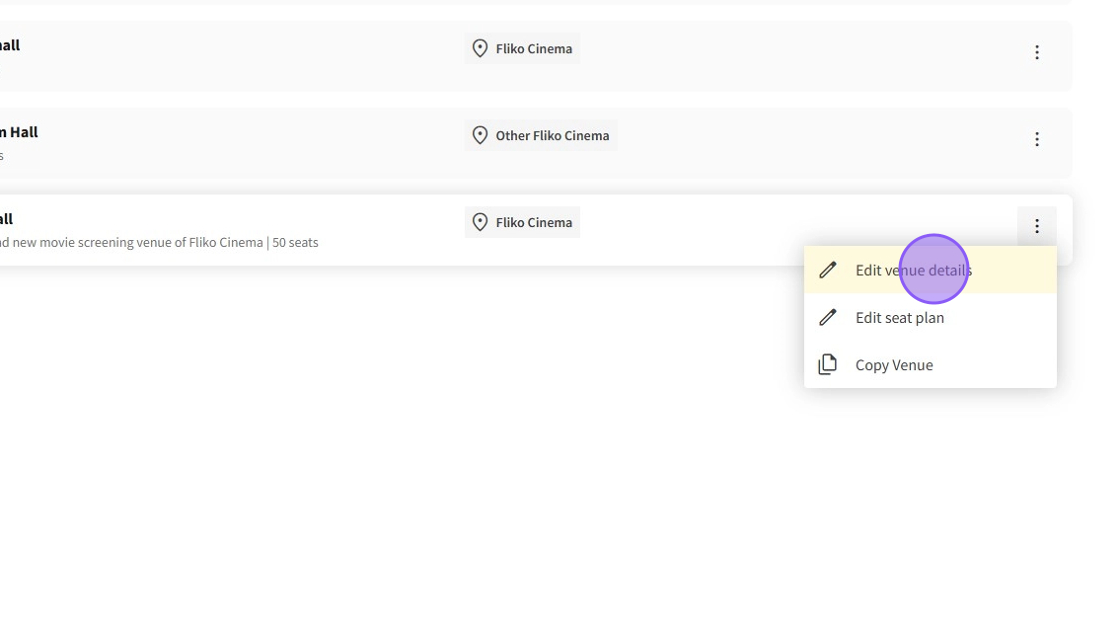Click the Other Fliko Cinema location badge
The width and height of the screenshot is (1120, 626).
tap(551, 136)
